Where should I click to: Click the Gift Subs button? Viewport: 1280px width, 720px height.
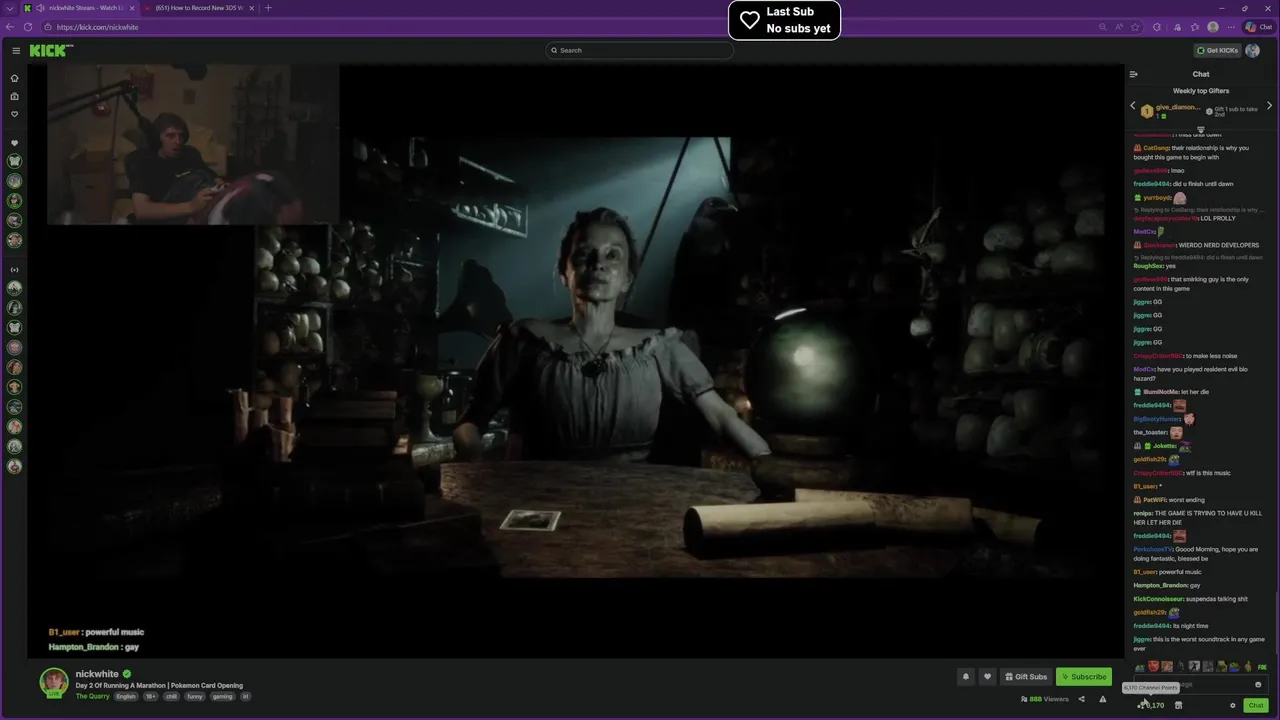[1026, 677]
